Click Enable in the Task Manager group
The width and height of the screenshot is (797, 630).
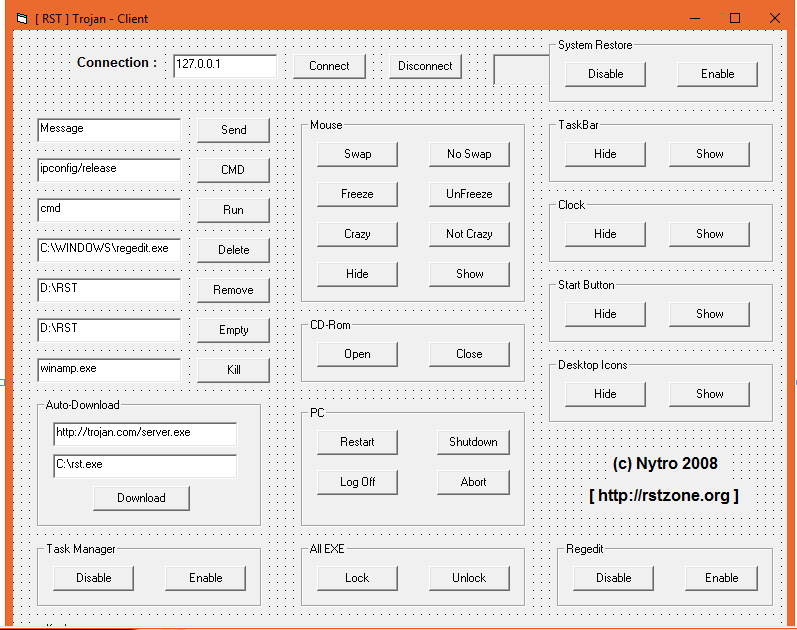[205, 578]
